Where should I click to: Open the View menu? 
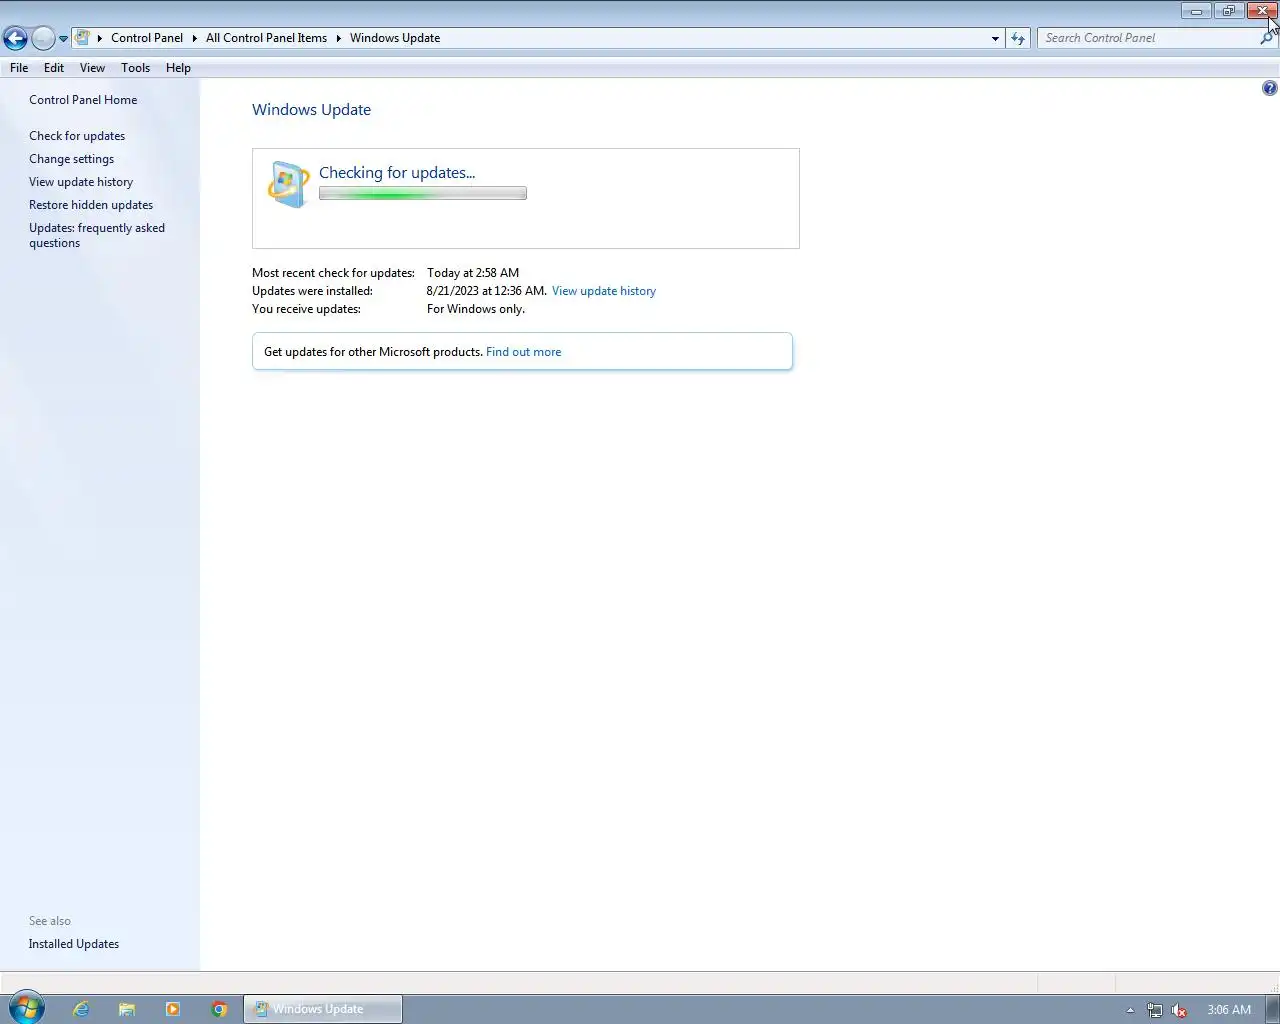point(92,68)
